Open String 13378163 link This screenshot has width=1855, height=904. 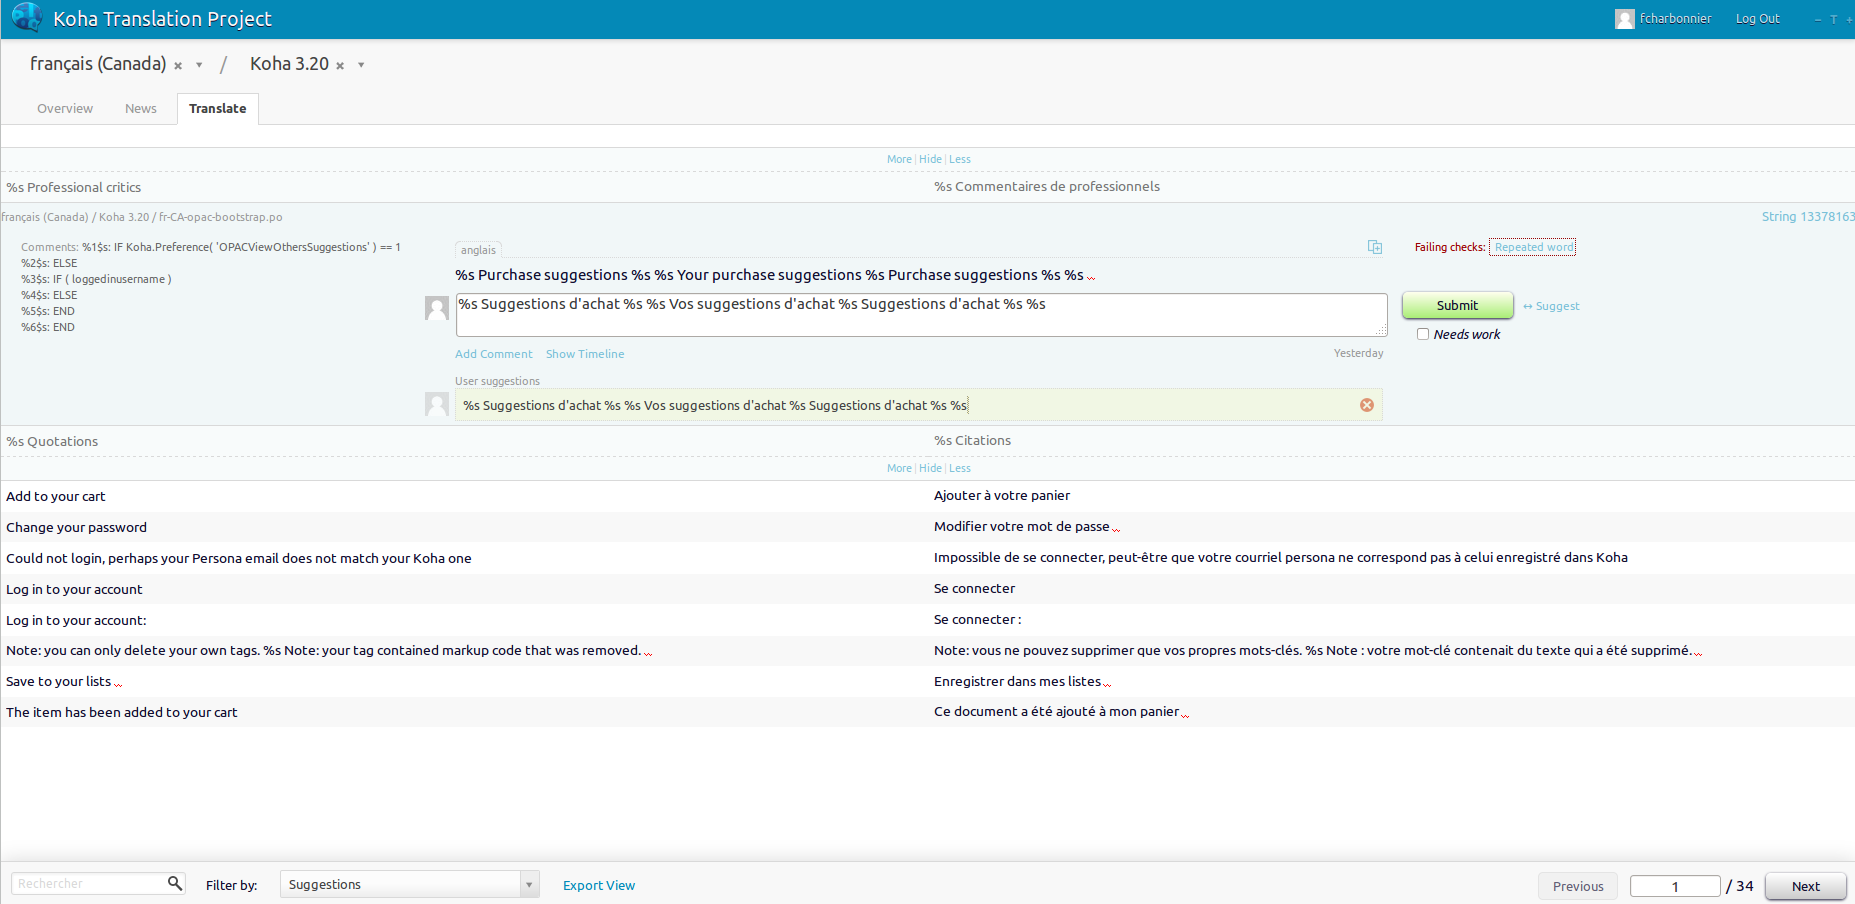click(1808, 217)
